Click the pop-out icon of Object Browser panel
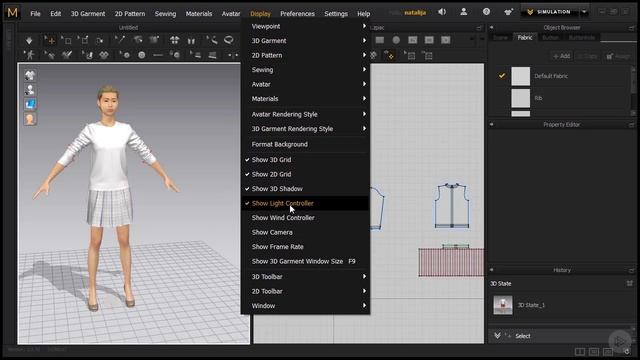The height and width of the screenshot is (360, 640). tap(631, 28)
